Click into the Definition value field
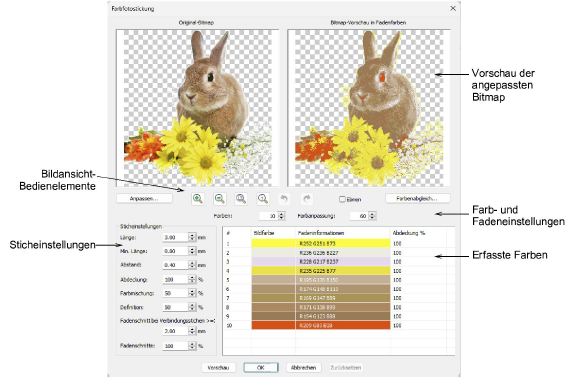This screenshot has width=572, height=392. click(x=176, y=307)
